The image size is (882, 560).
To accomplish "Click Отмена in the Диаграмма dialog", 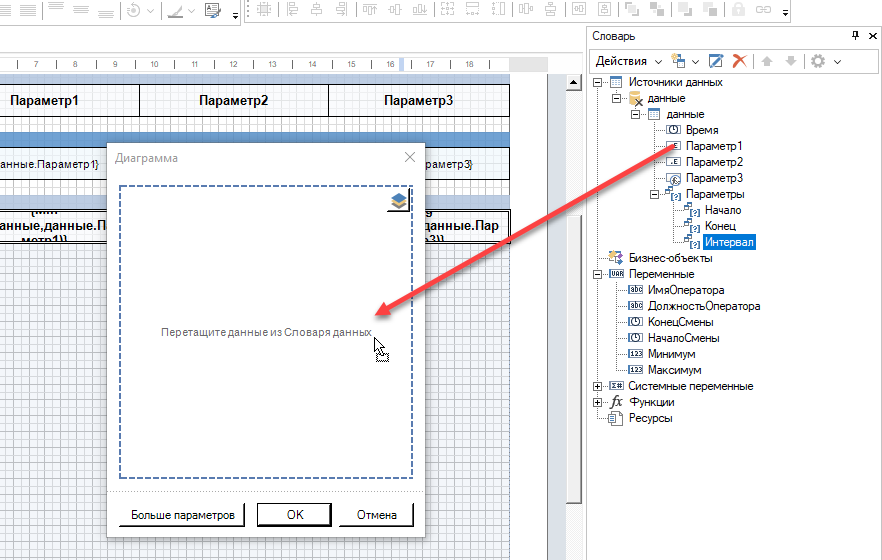I will pos(376,514).
